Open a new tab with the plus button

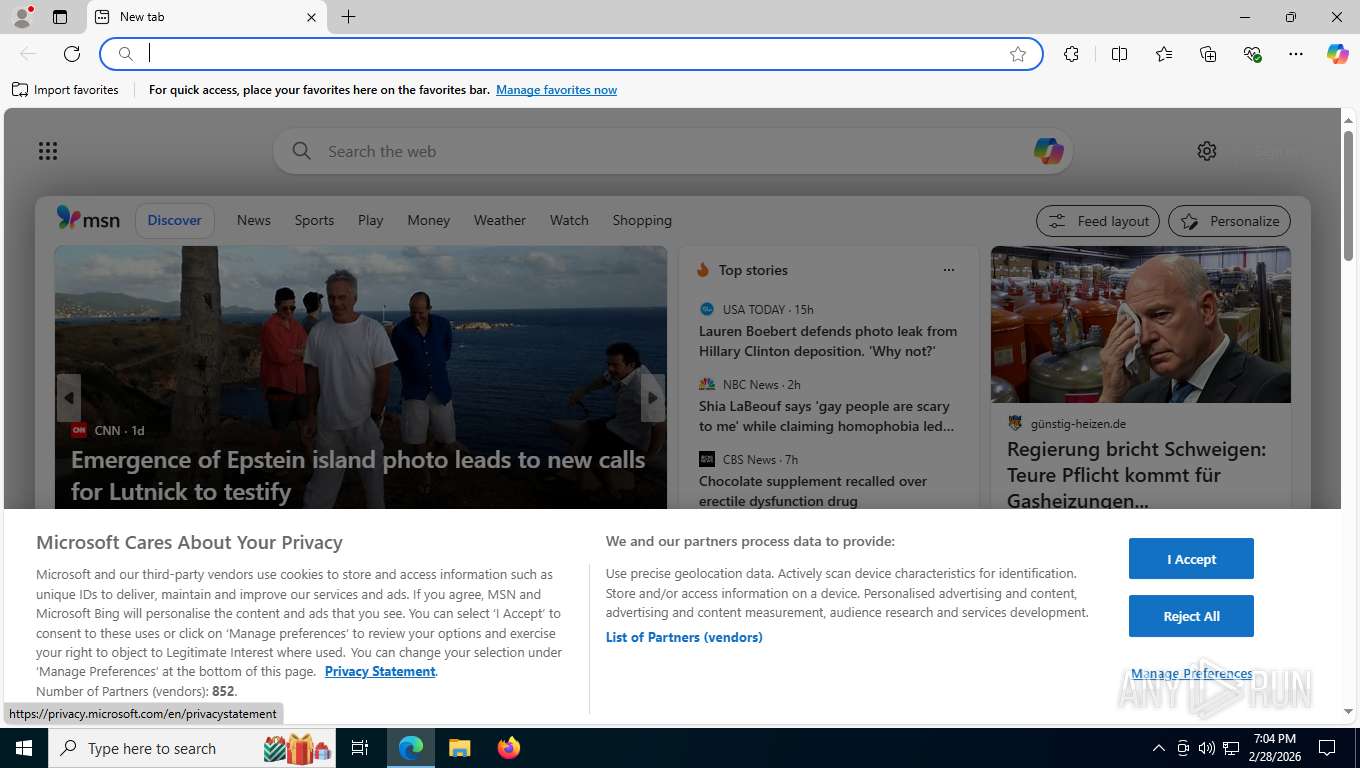tap(348, 17)
